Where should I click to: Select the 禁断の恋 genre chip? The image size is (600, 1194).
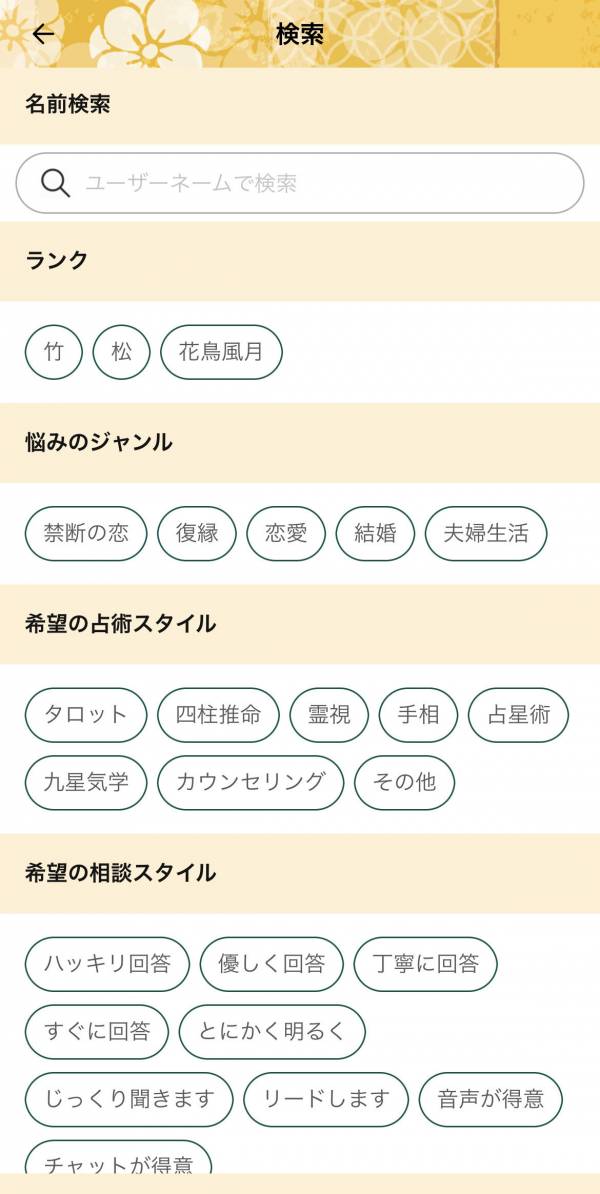tap(86, 533)
